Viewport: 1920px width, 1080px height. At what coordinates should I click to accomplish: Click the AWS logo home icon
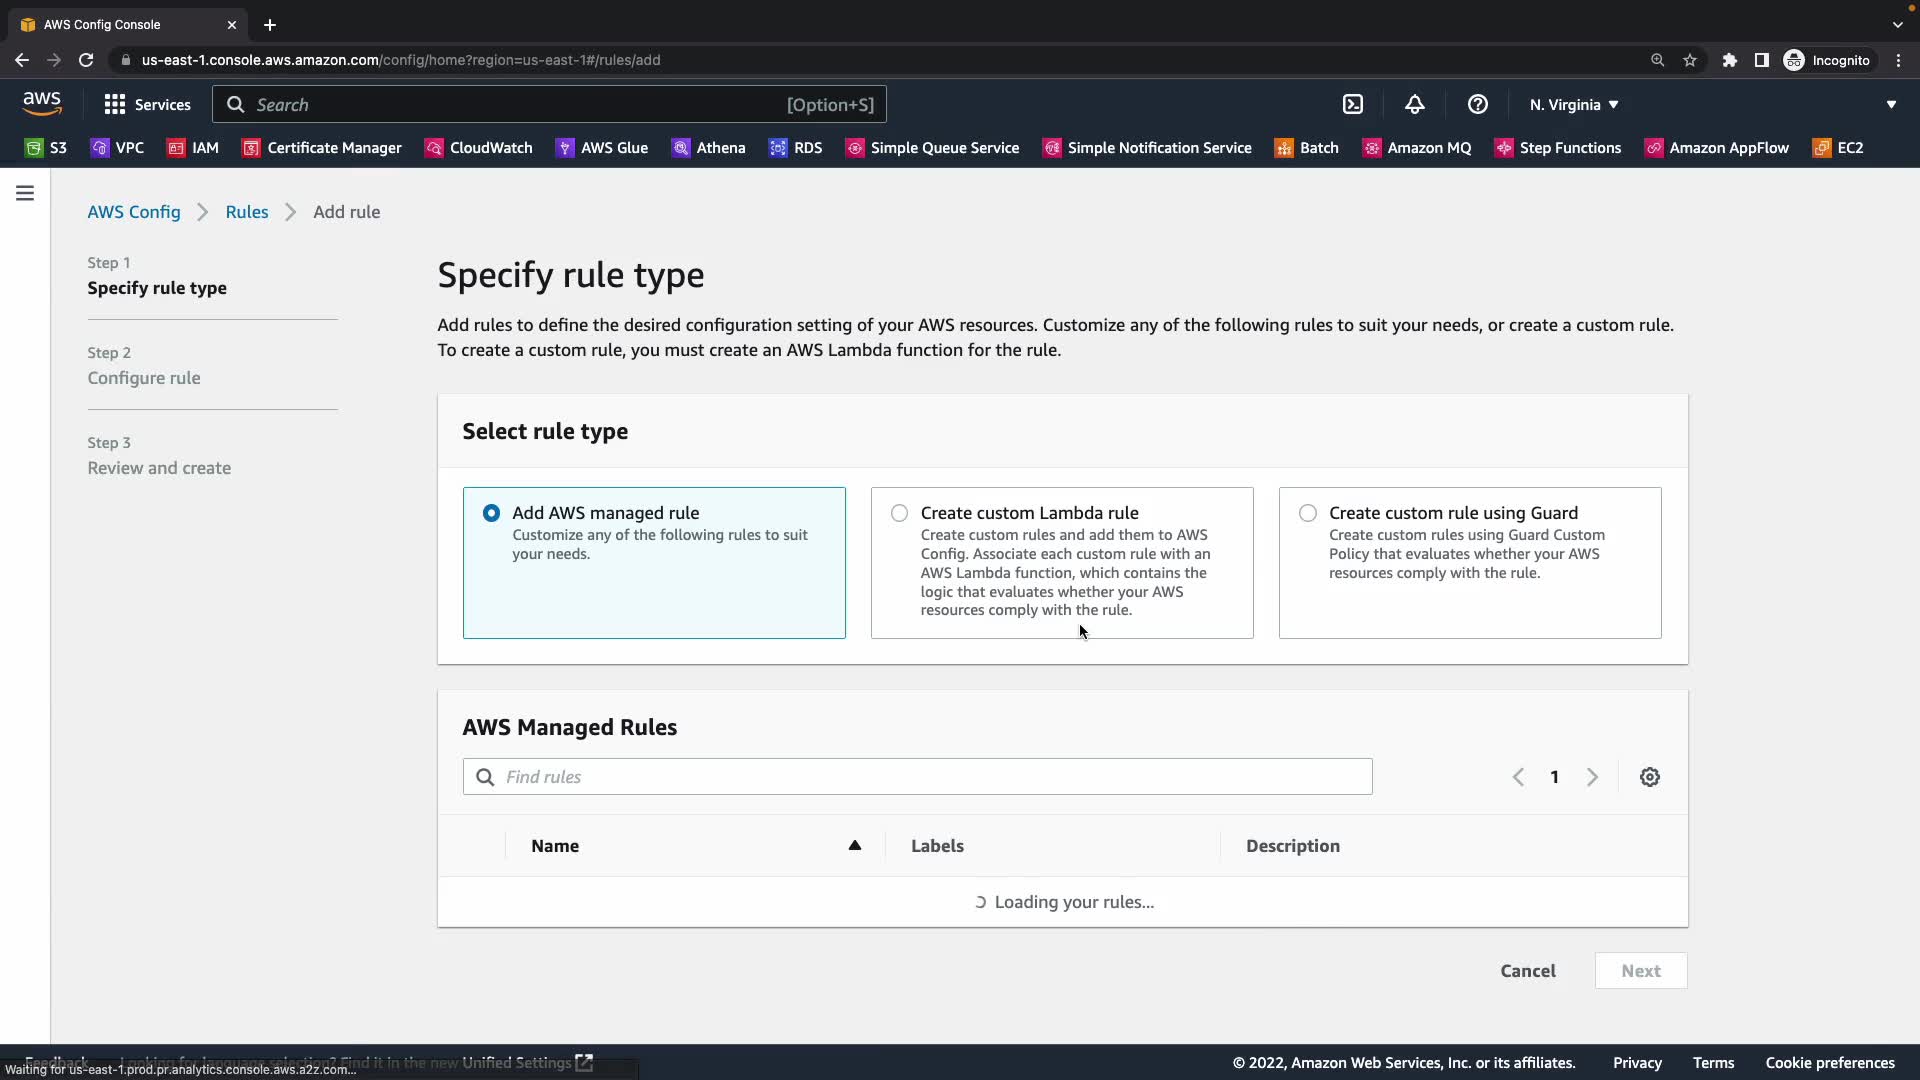tap(42, 104)
